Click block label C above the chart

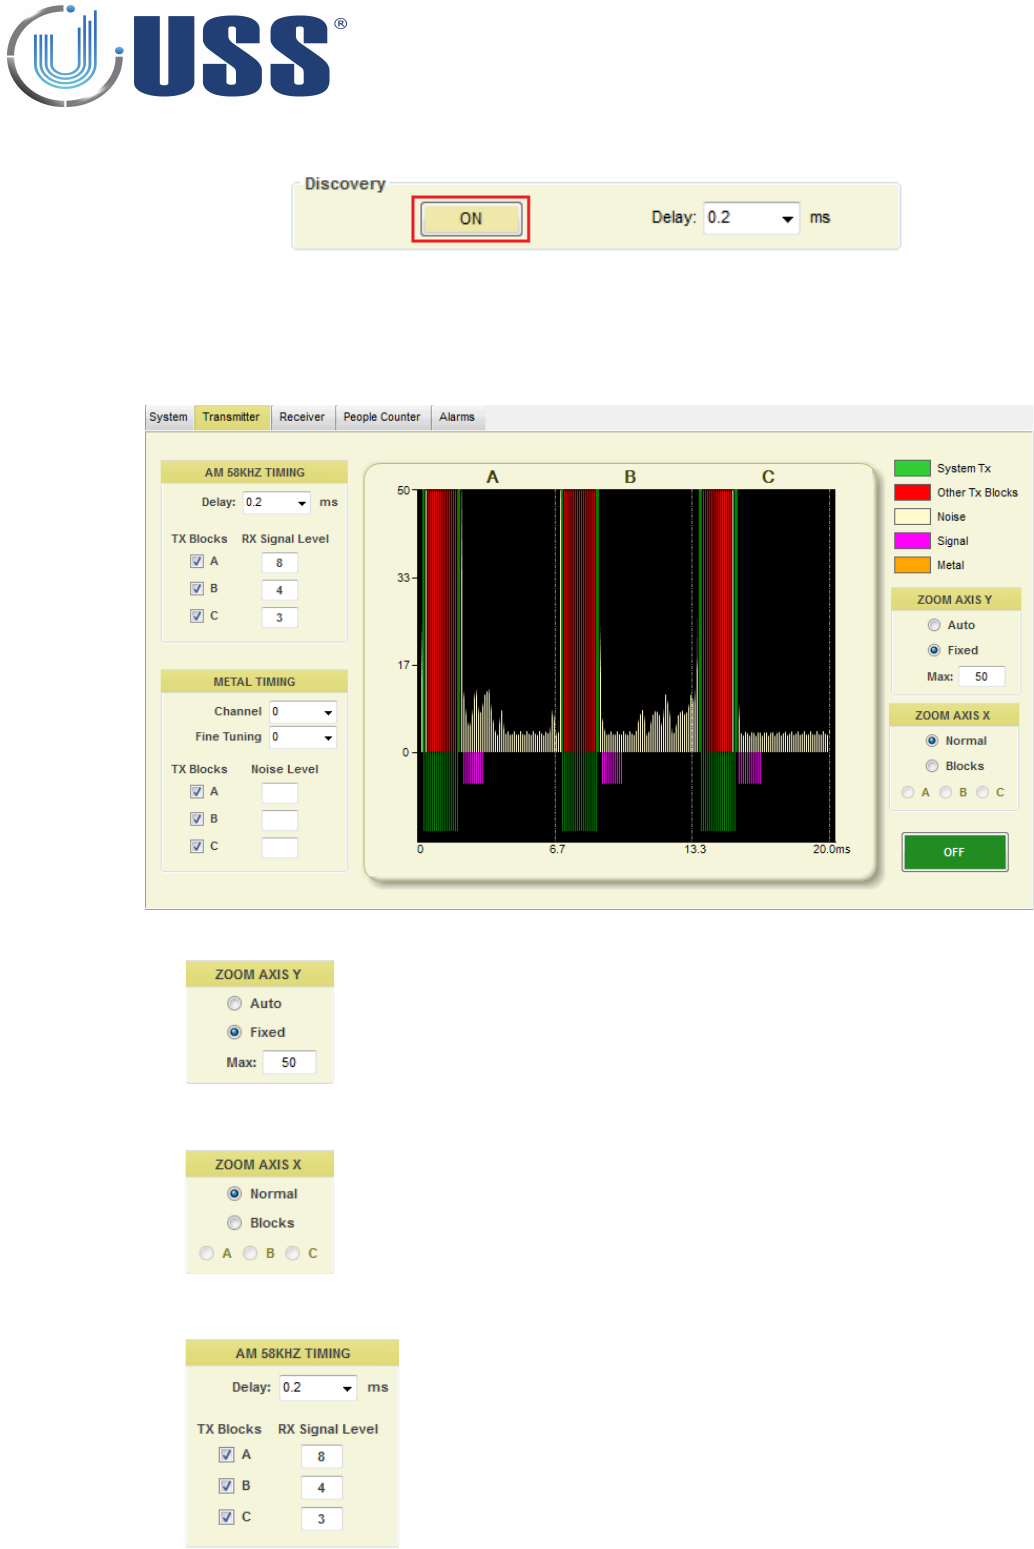point(768,477)
